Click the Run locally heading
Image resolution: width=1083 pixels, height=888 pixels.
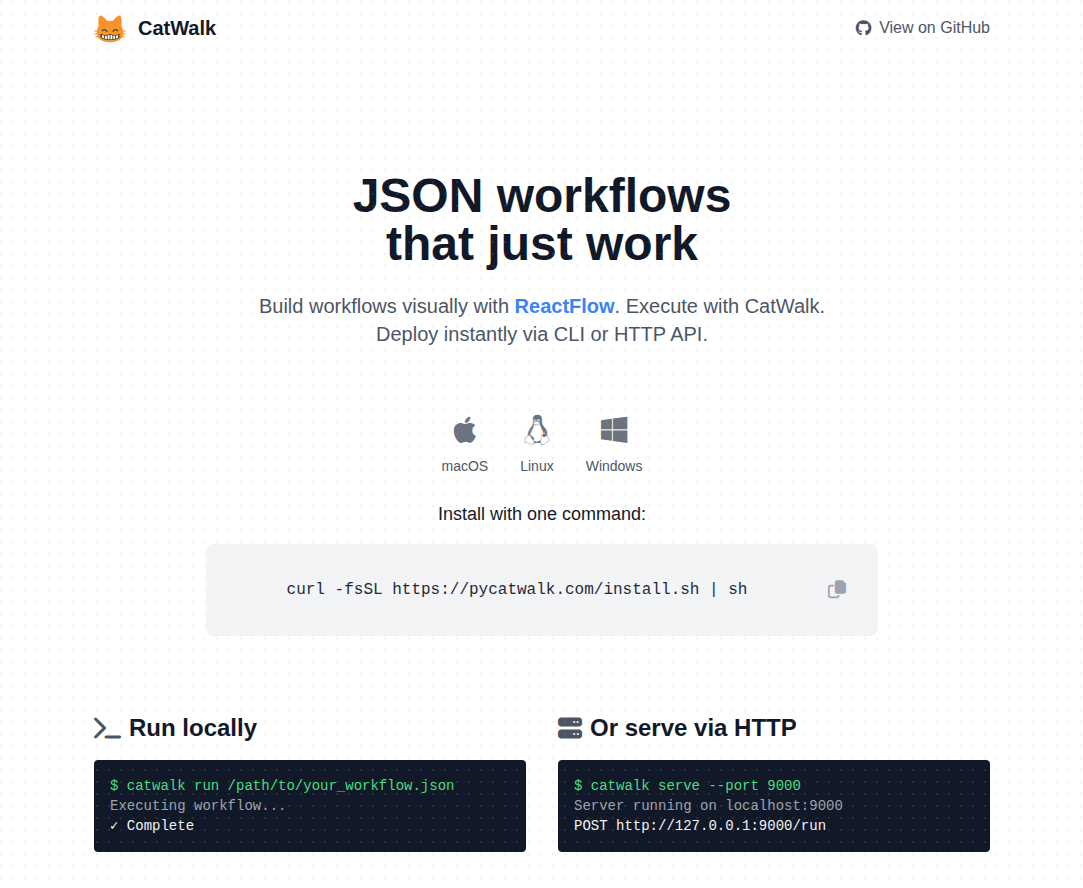(193, 728)
